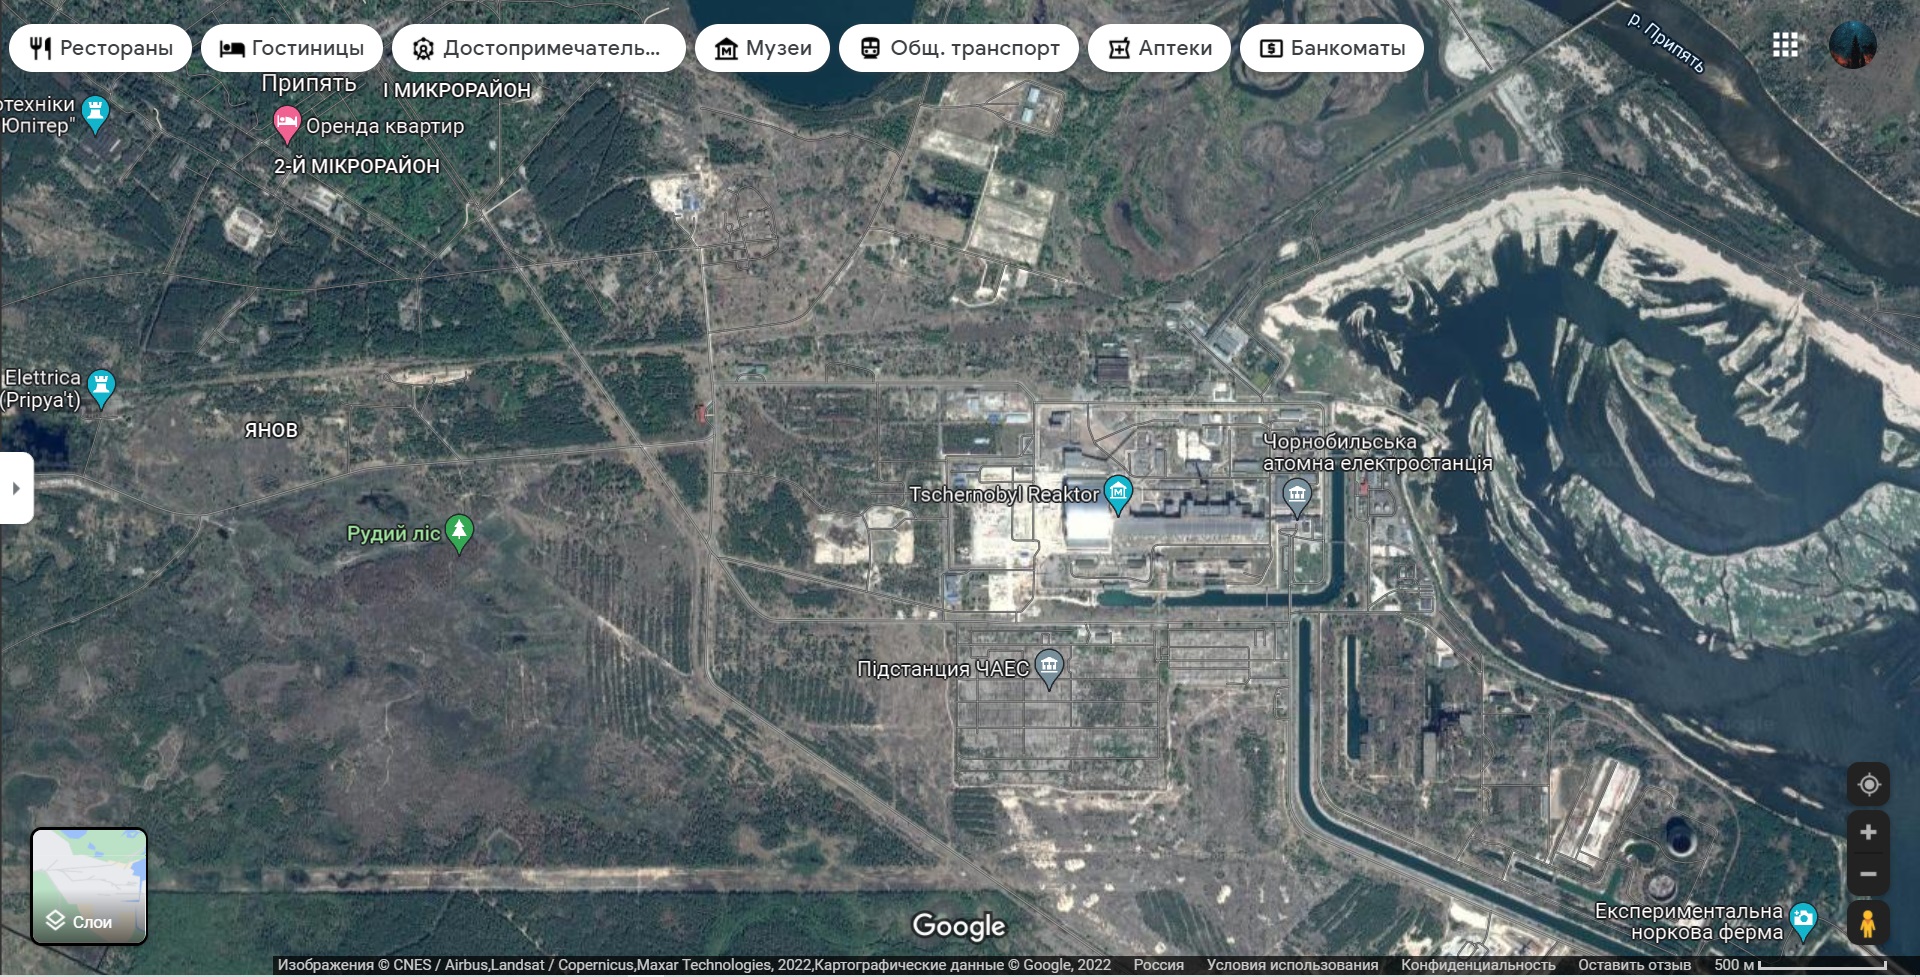The image size is (1920, 977).
Task: Zoom in with the plus button
Action: [1868, 832]
